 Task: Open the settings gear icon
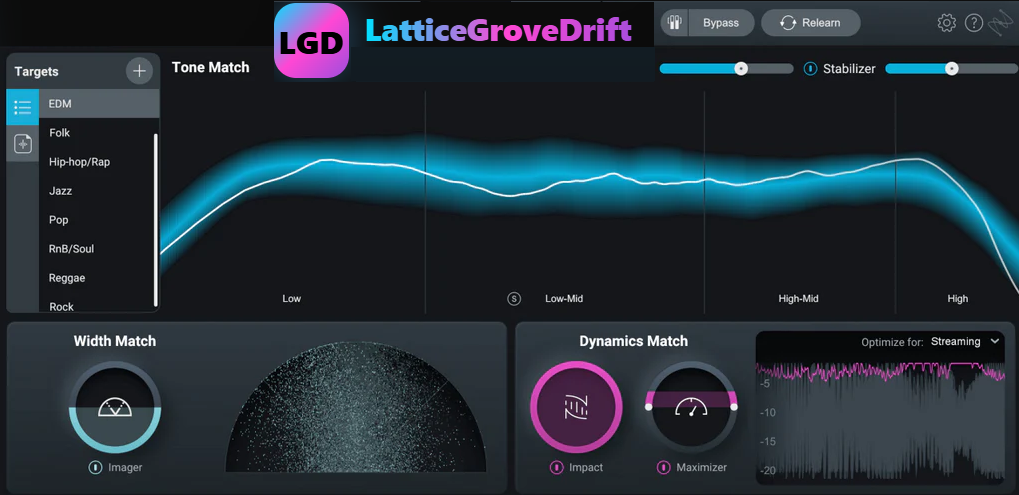pyautogui.click(x=946, y=23)
